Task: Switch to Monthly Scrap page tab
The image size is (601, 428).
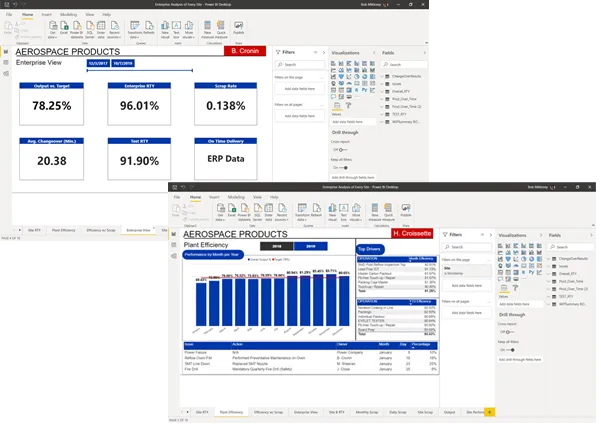Action: pos(367,412)
